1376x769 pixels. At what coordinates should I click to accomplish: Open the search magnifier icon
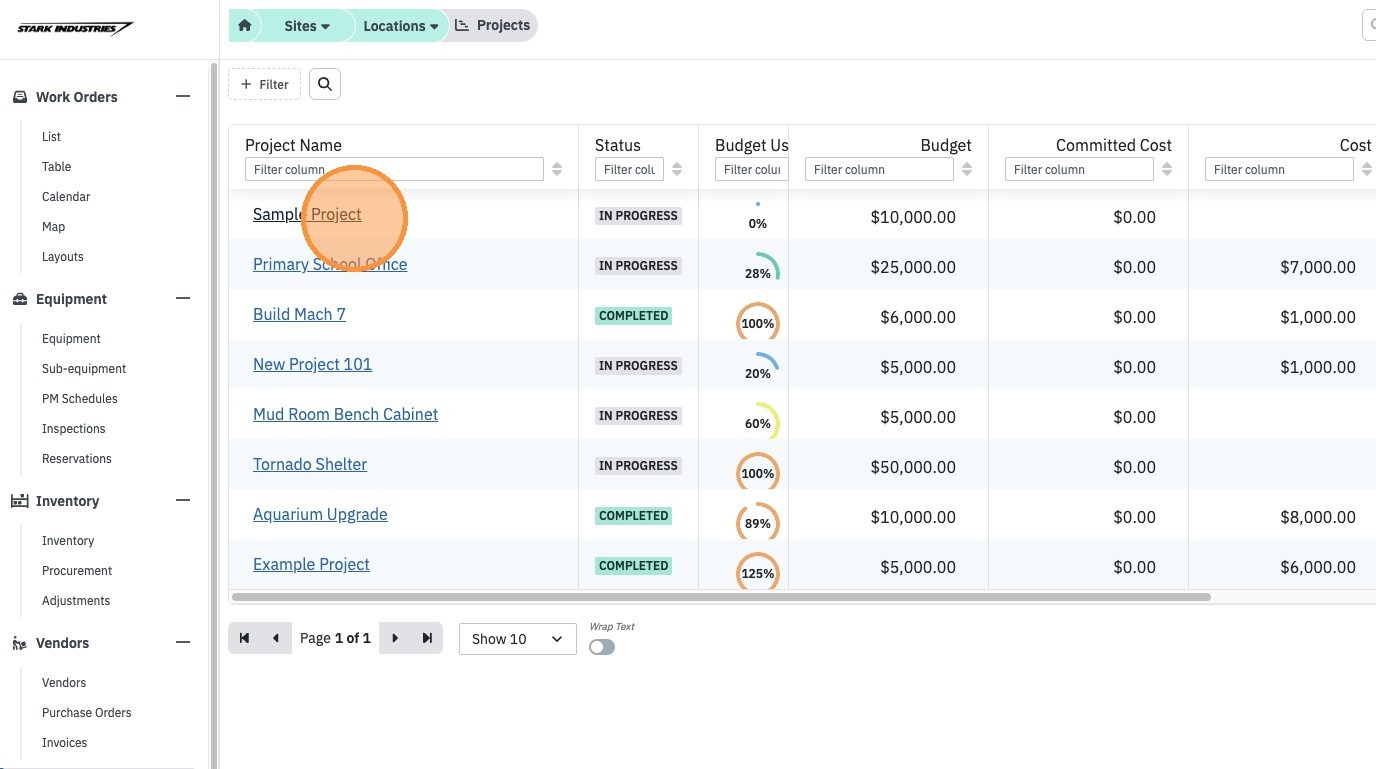(325, 85)
